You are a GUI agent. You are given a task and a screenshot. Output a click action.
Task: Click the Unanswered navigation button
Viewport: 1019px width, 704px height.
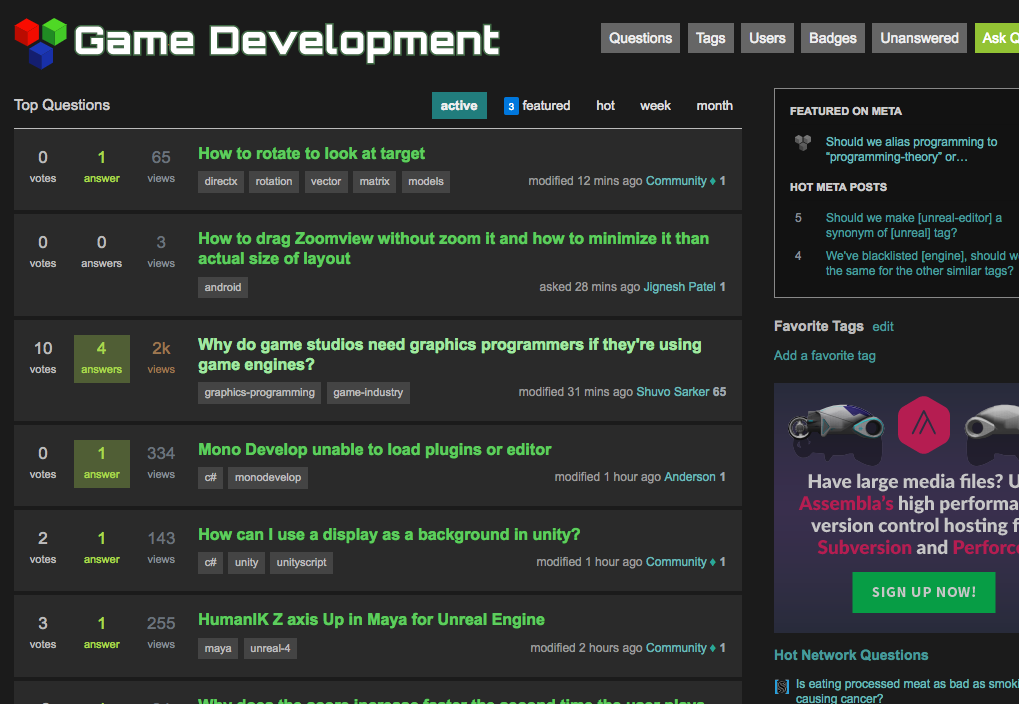918,38
